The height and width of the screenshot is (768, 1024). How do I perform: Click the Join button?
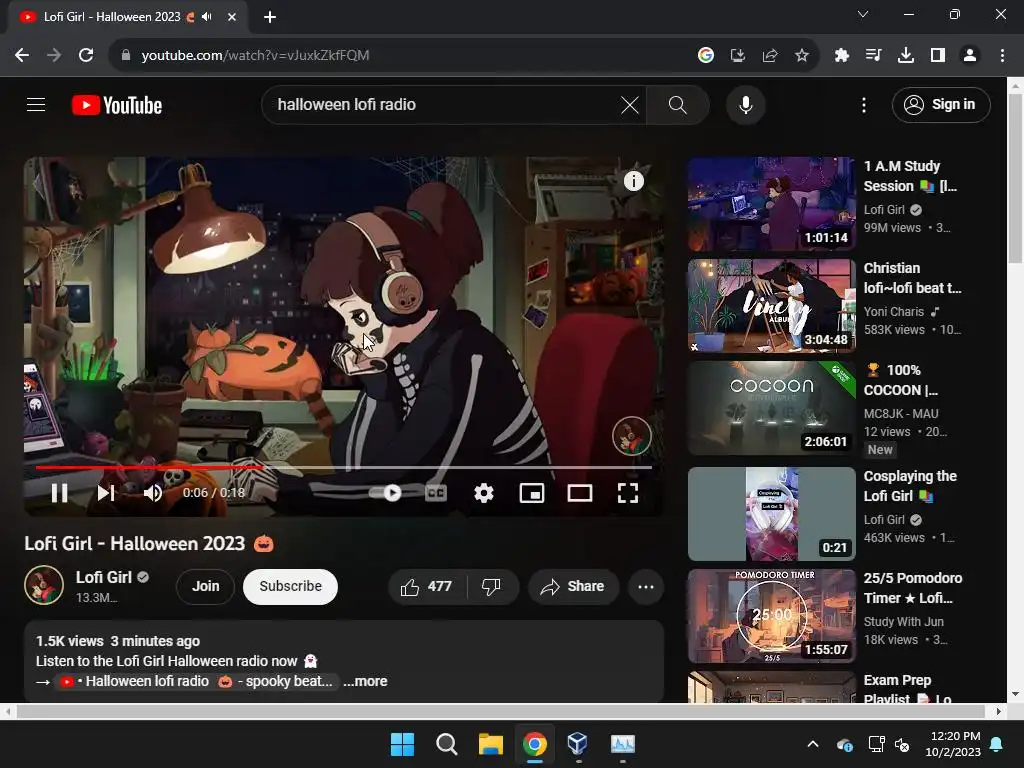205,586
